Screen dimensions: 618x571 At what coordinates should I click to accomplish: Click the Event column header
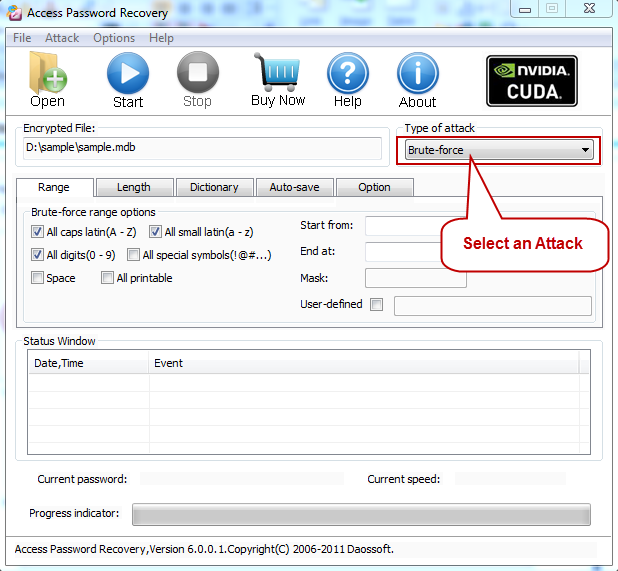pos(364,363)
